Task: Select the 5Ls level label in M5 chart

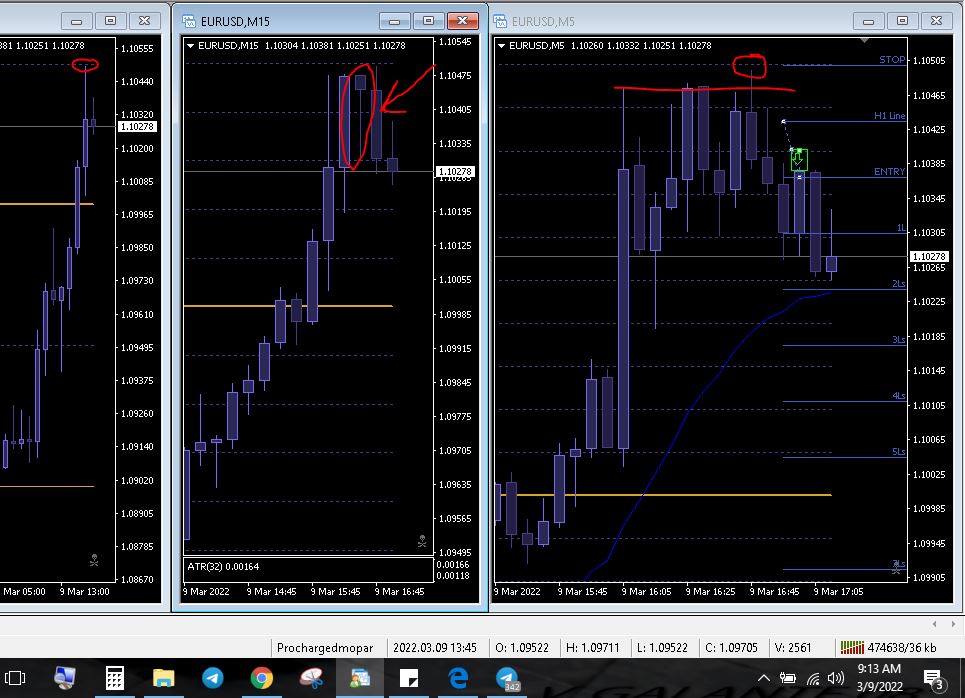Action: point(899,452)
